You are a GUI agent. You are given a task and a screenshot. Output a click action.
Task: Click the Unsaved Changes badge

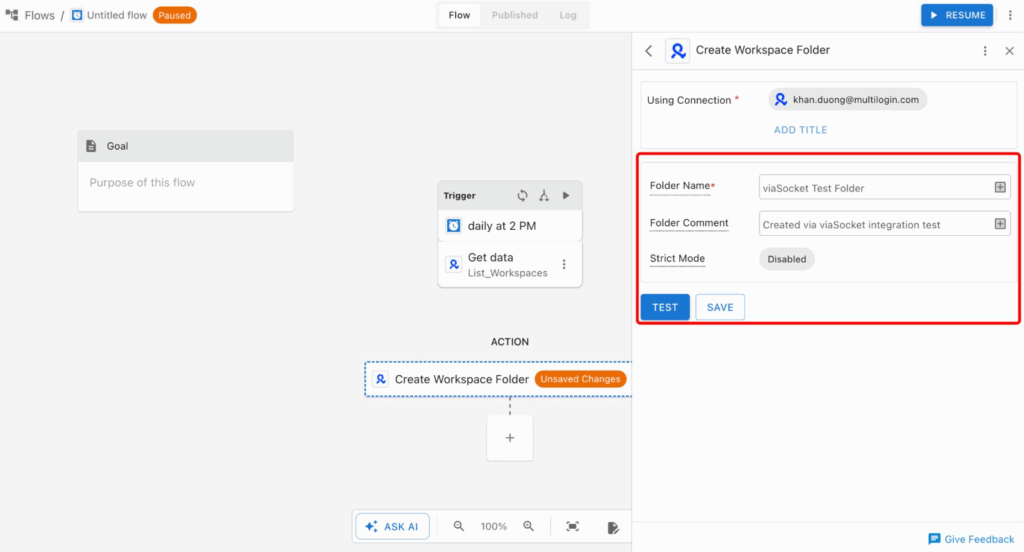point(580,379)
